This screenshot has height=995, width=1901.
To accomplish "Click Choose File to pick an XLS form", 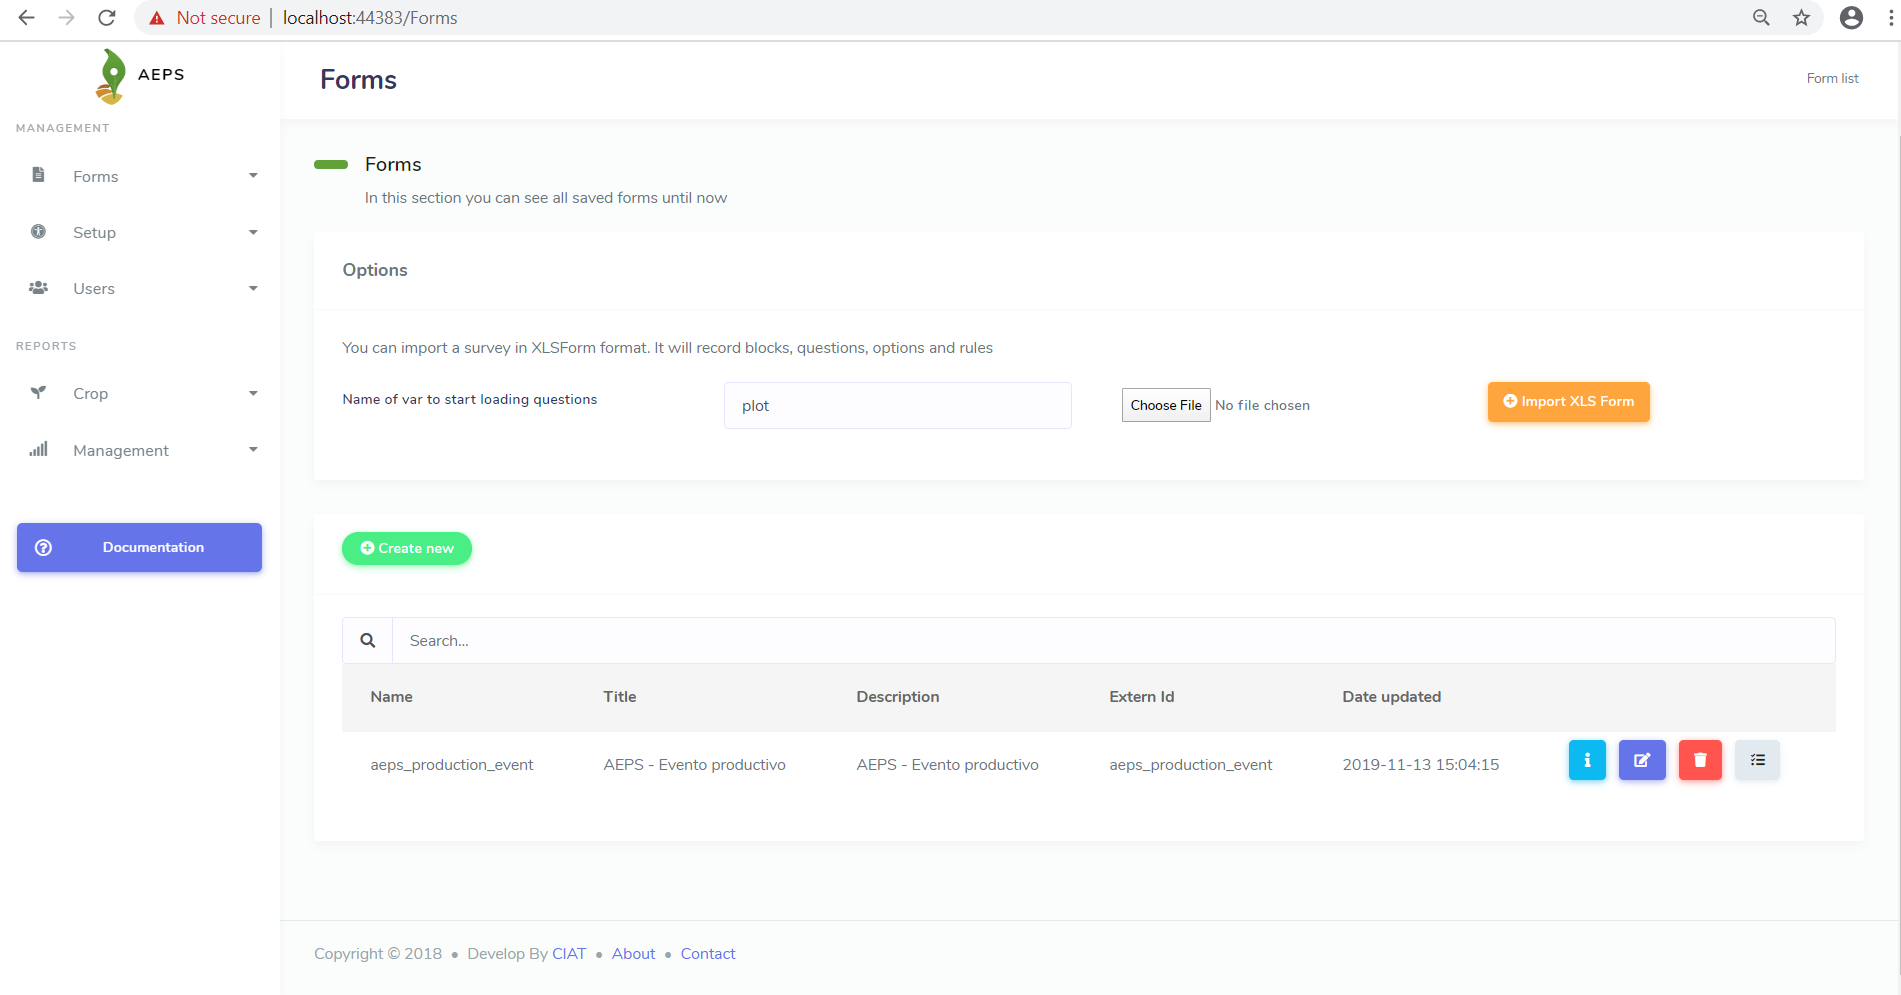I will coord(1166,405).
